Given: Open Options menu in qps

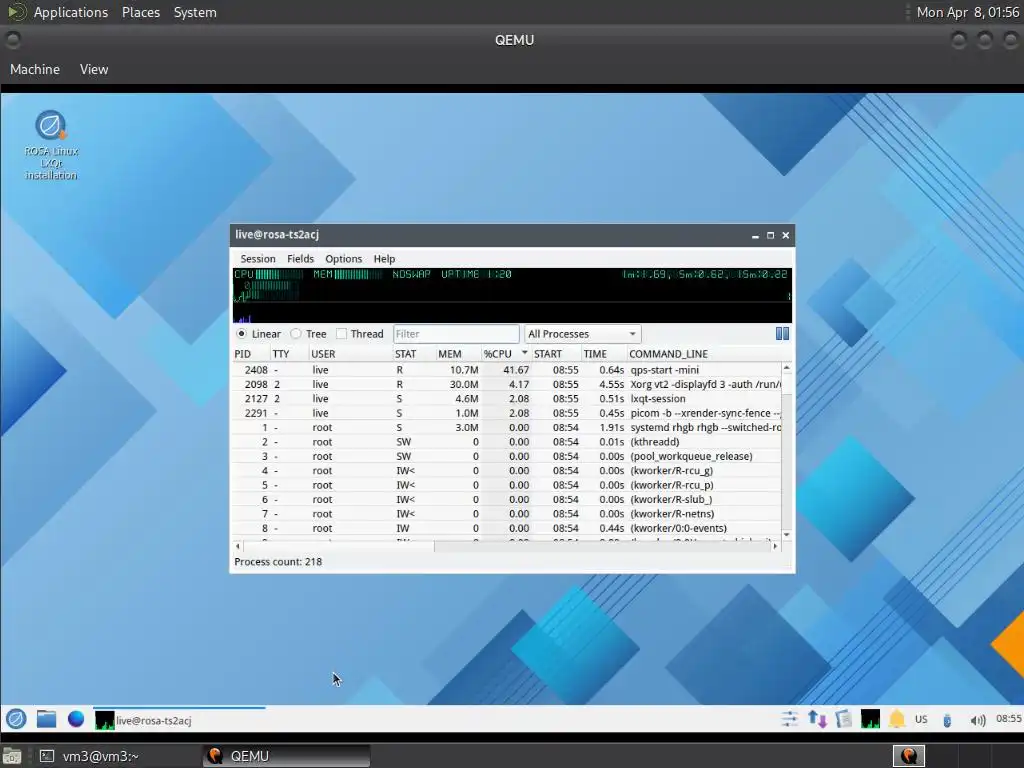Looking at the screenshot, I should point(344,259).
